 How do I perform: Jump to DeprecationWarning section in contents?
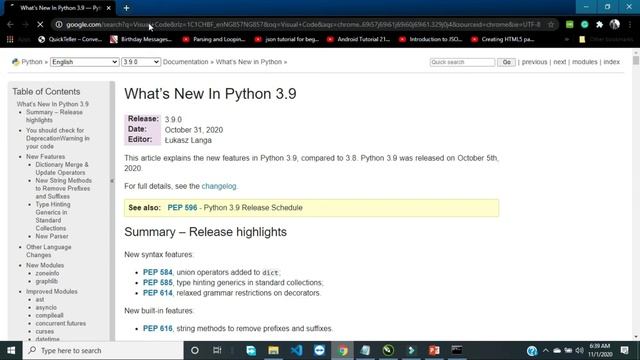[58, 138]
